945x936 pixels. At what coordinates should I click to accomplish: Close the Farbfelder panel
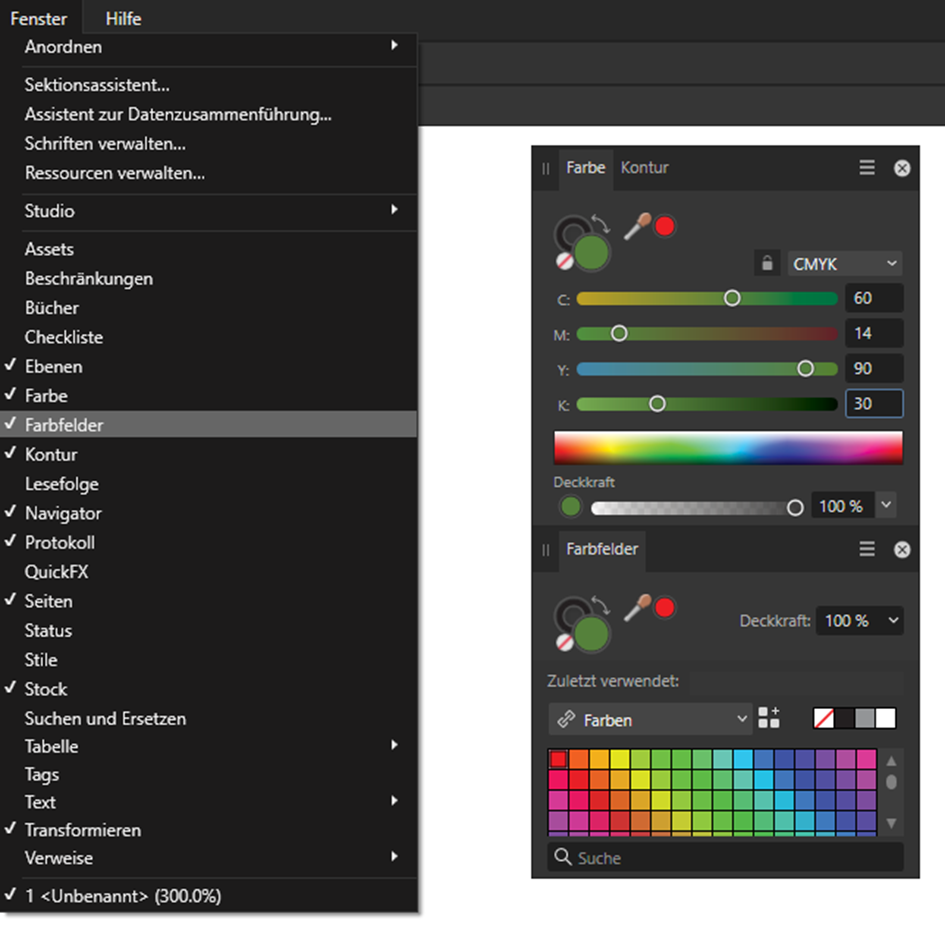[x=902, y=550]
